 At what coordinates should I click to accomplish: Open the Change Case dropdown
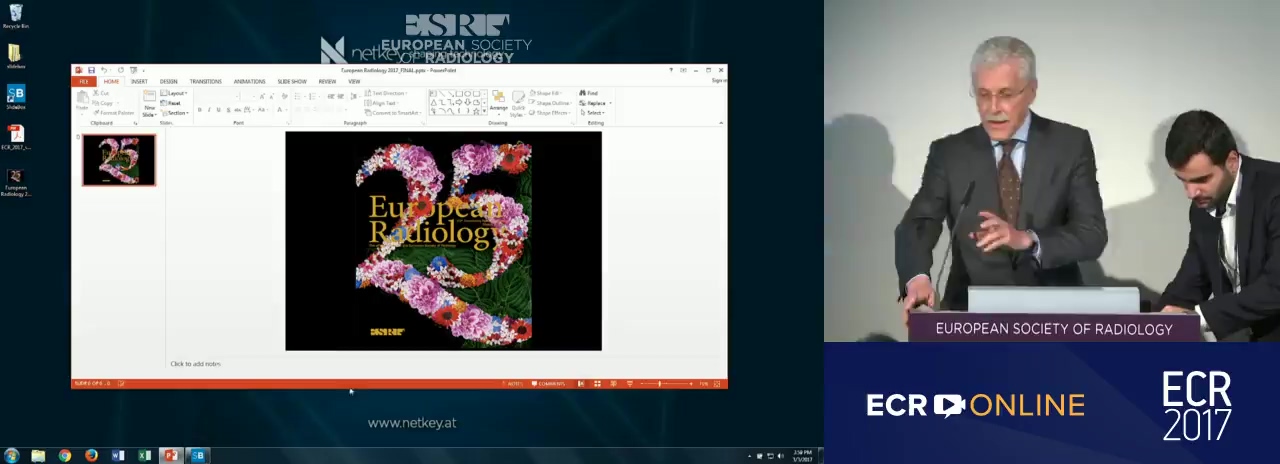click(x=263, y=110)
